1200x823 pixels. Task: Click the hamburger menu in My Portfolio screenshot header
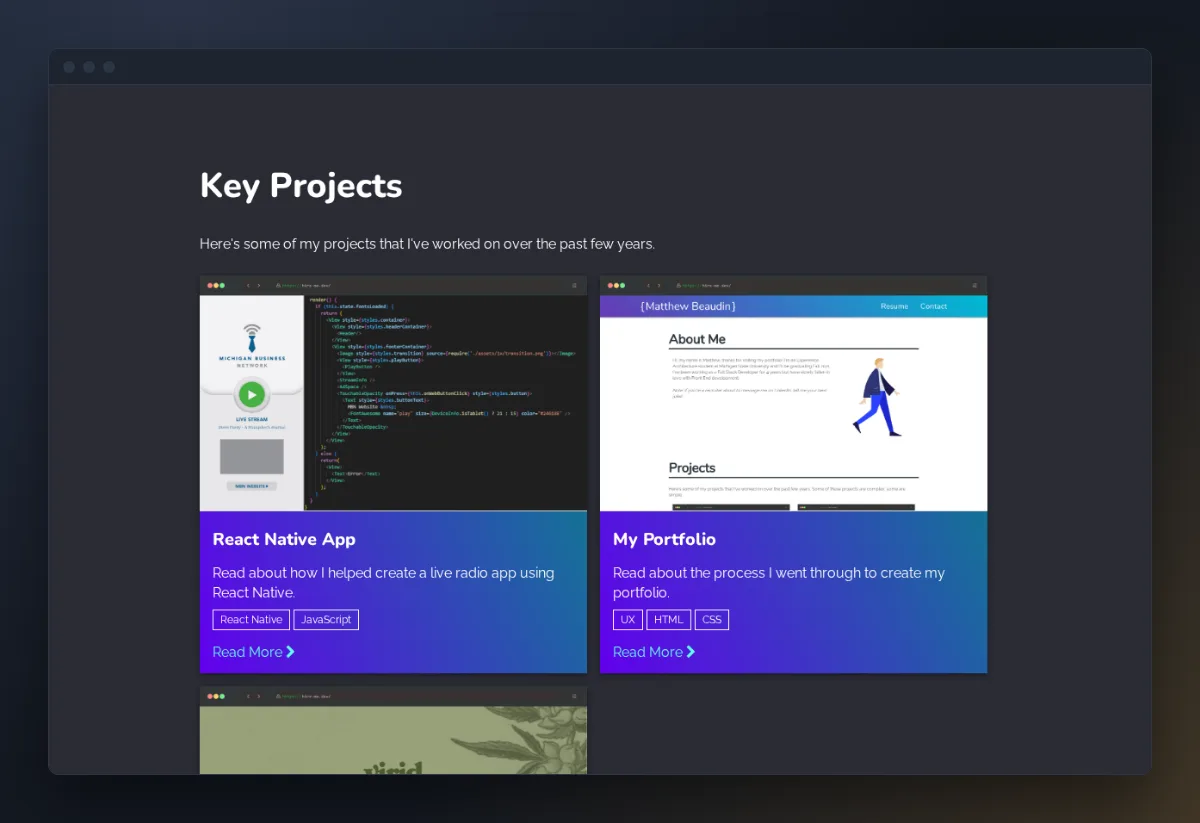[x=974, y=285]
